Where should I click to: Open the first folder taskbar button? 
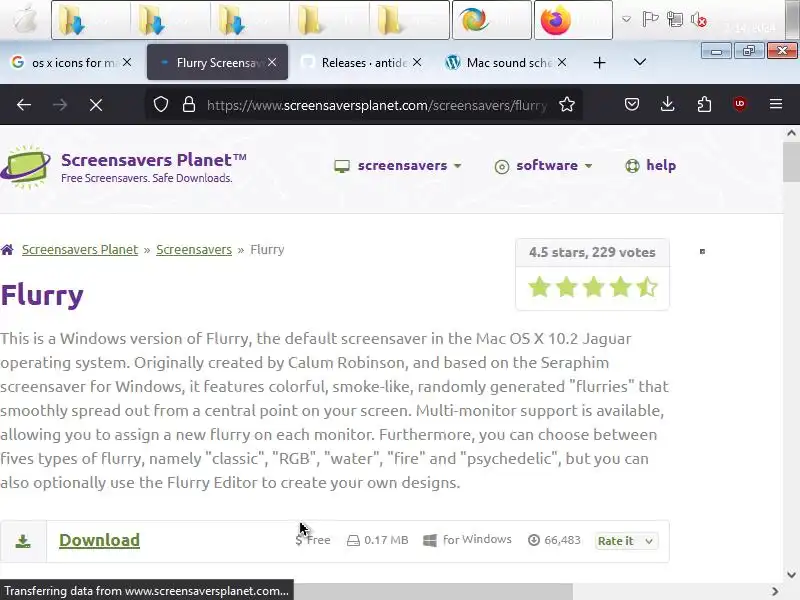tap(91, 20)
